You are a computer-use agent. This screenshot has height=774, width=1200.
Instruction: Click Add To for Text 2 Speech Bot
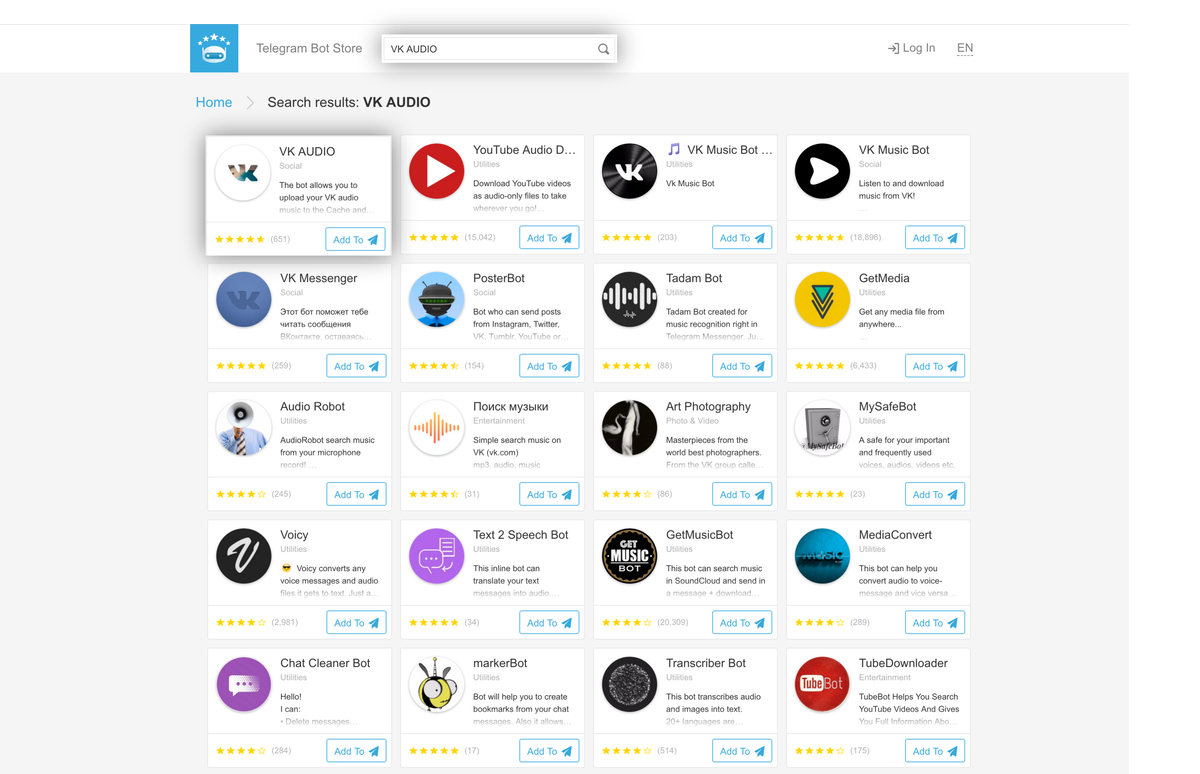[549, 622]
